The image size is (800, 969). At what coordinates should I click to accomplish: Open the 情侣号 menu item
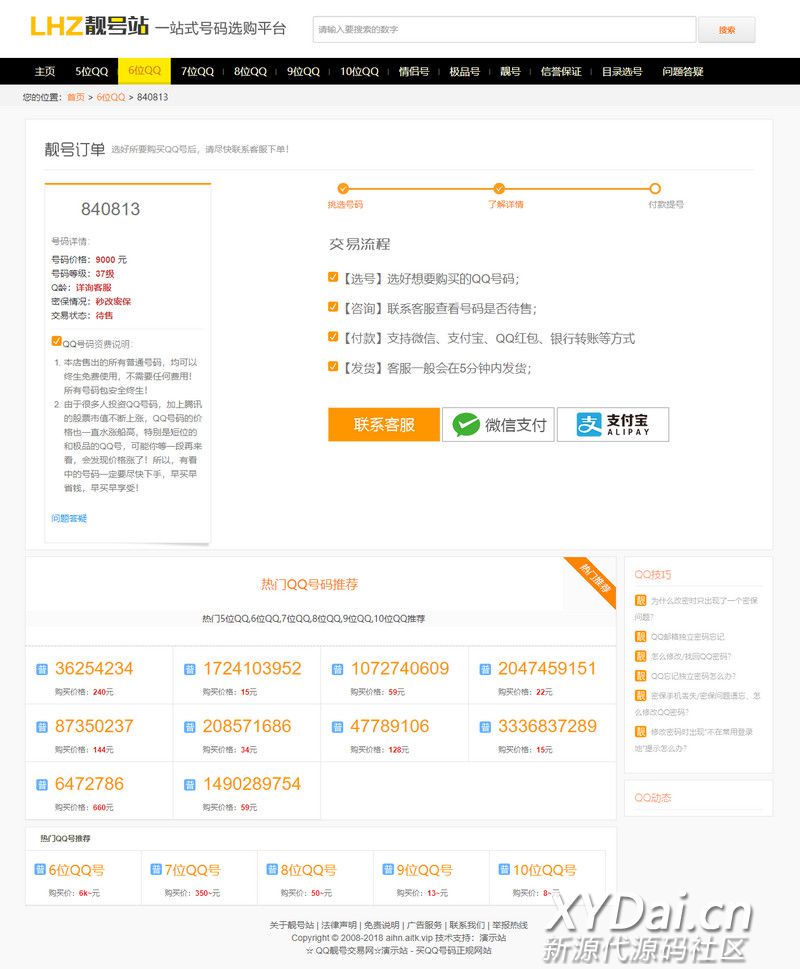pyautogui.click(x=413, y=72)
